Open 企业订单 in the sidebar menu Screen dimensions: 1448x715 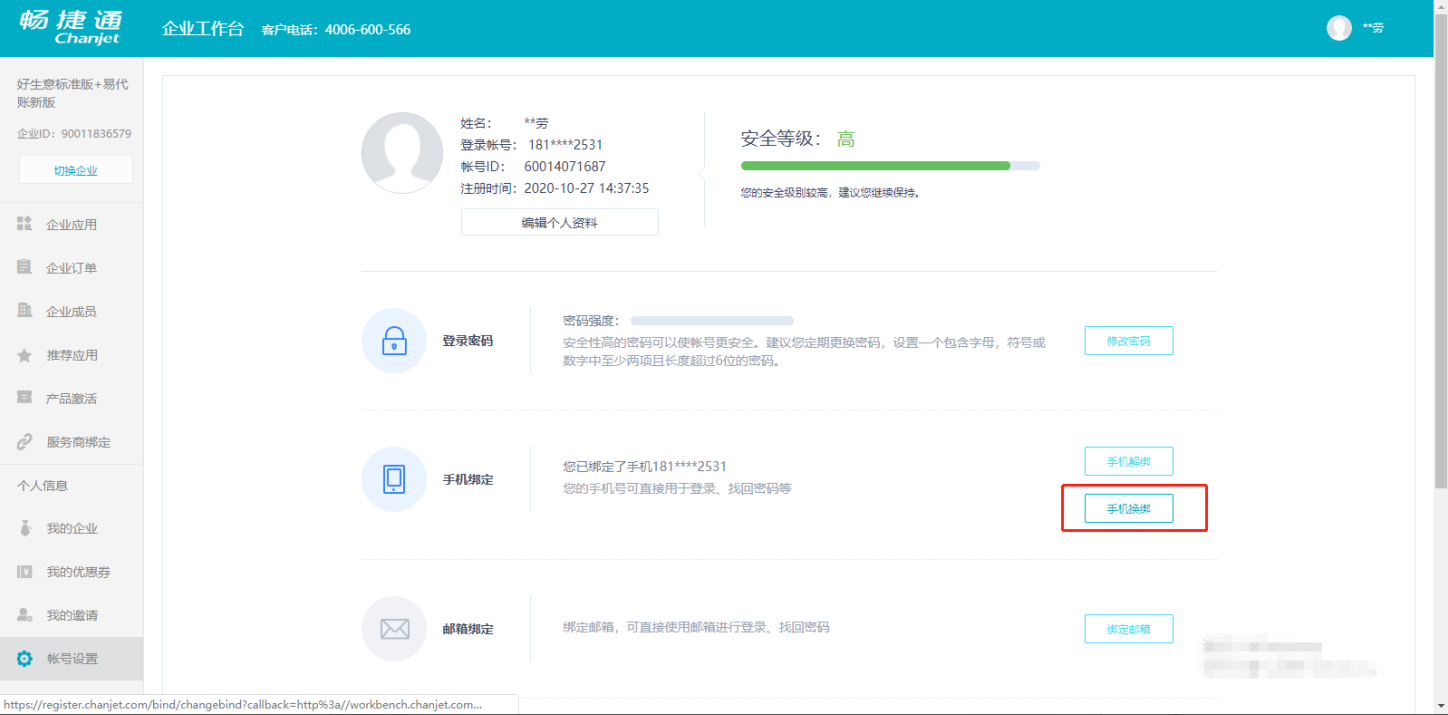pos(72,268)
